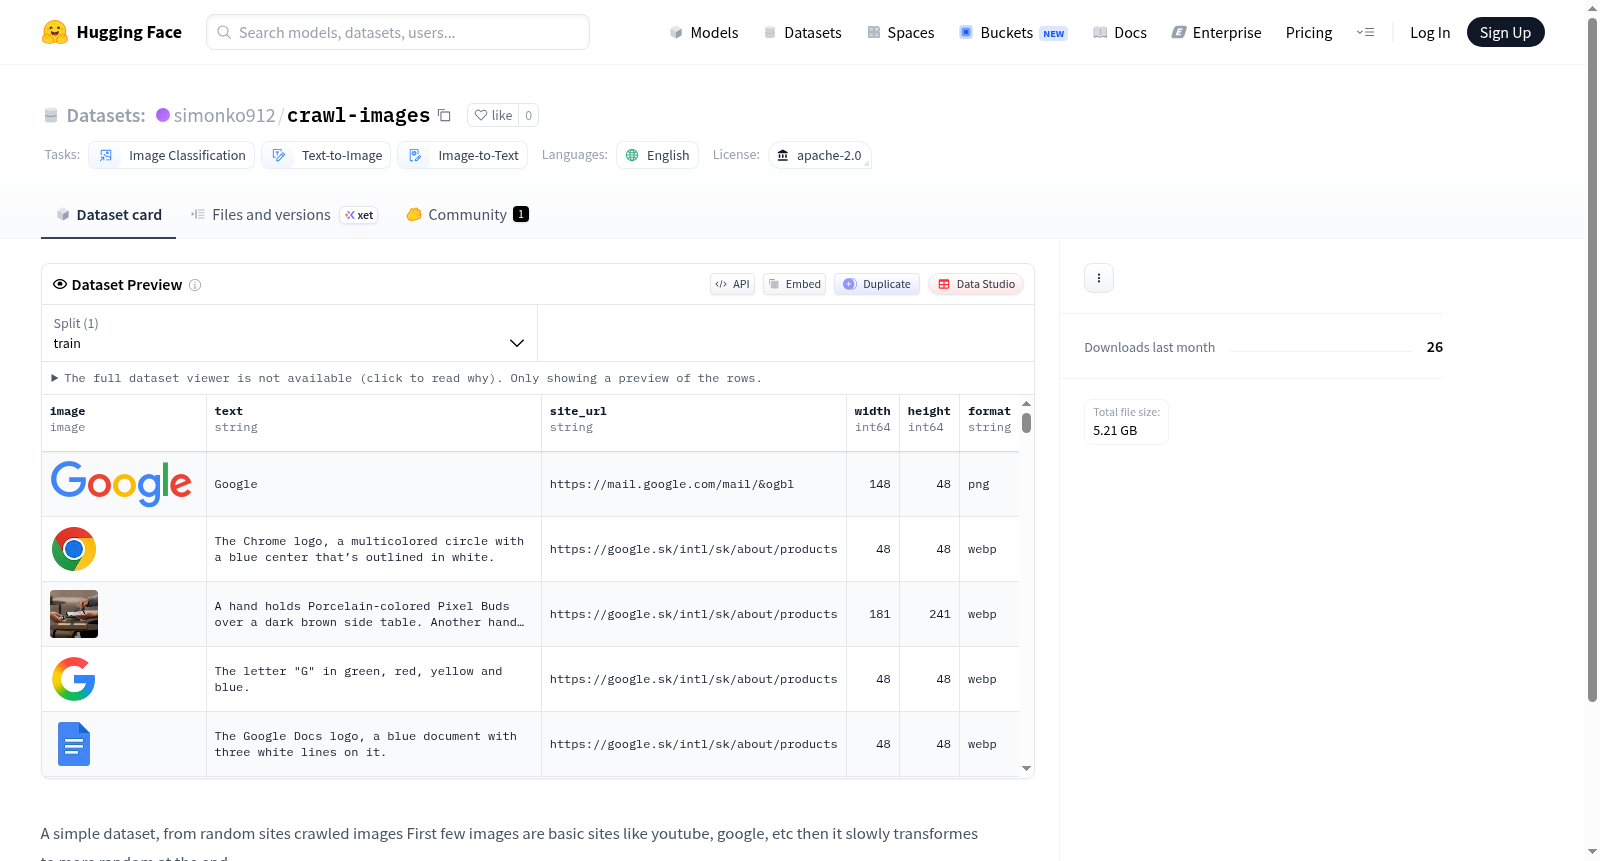Expand the navigation more-menu icon
Image resolution: width=1600 pixels, height=861 pixels.
click(1365, 32)
